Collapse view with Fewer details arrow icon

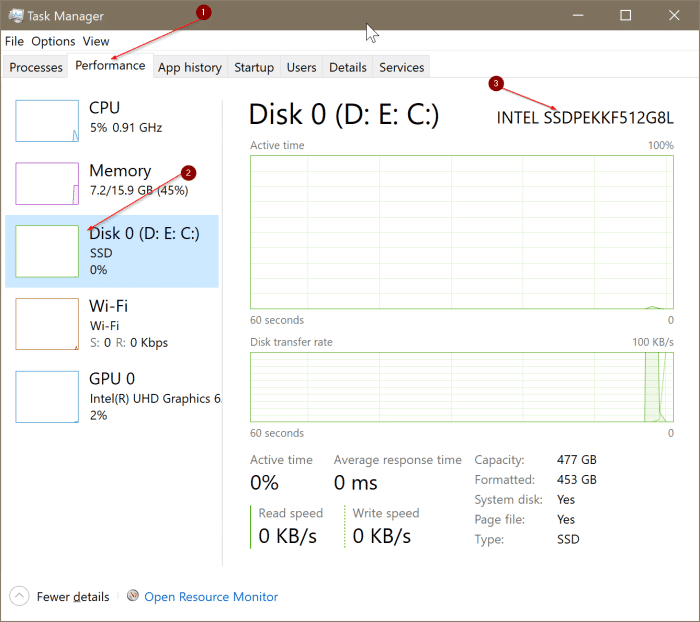pos(19,596)
